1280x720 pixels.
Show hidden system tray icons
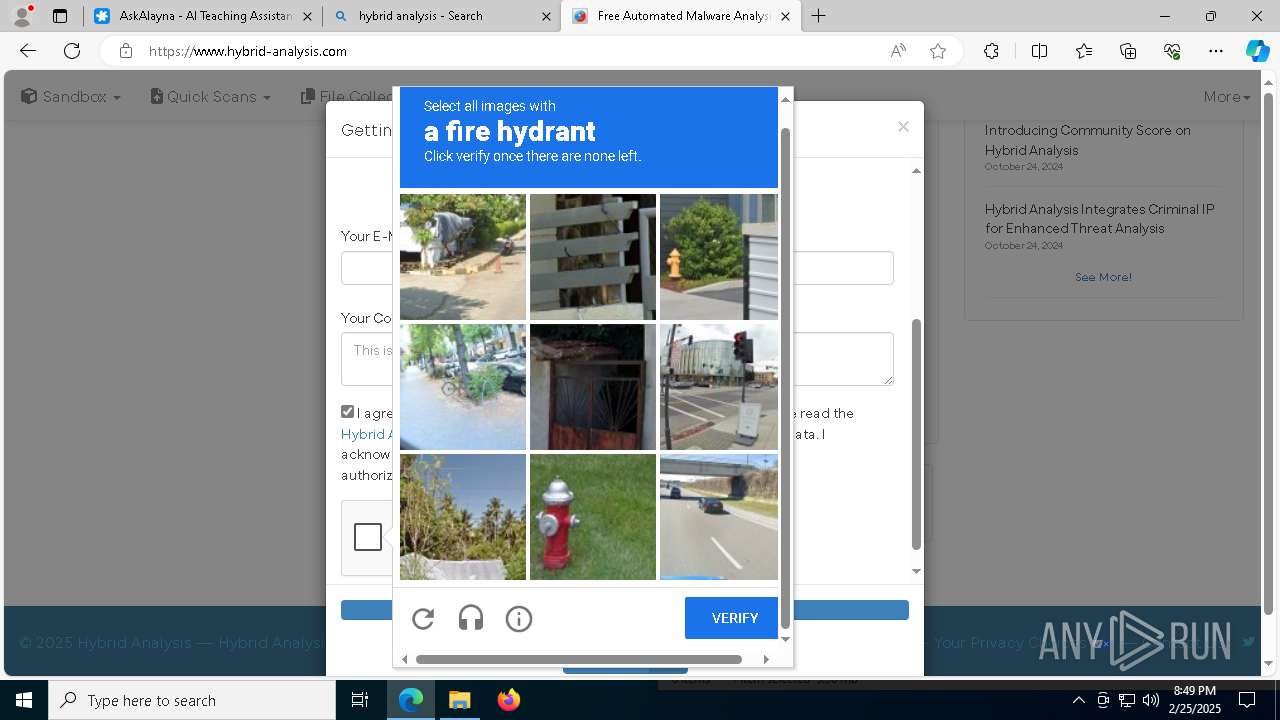tap(1078, 700)
